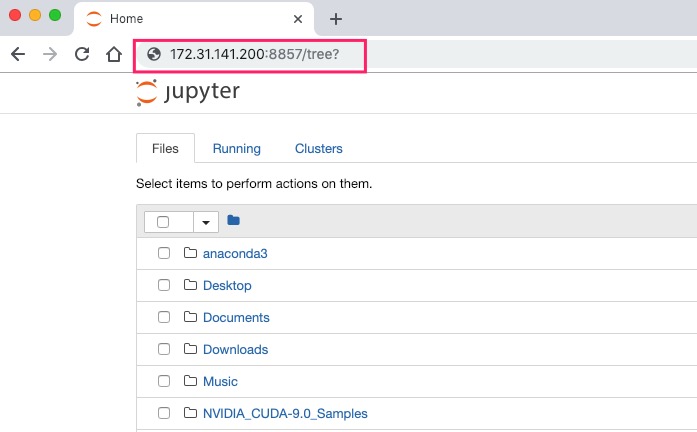Go back with the browser back arrow
This screenshot has height=432, width=697.
pyautogui.click(x=18, y=54)
